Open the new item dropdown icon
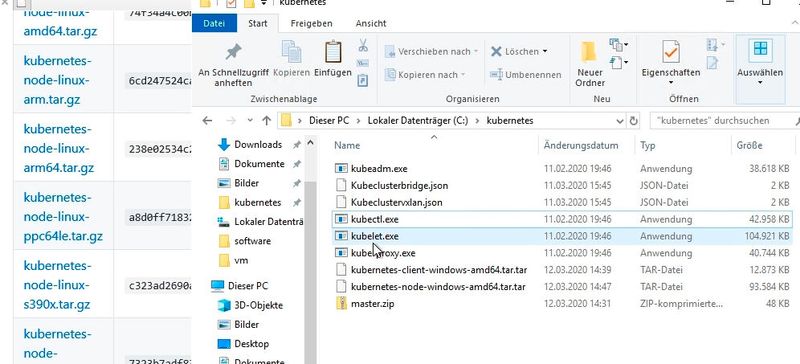Screen dimensions: 800x364 tap(618, 45)
